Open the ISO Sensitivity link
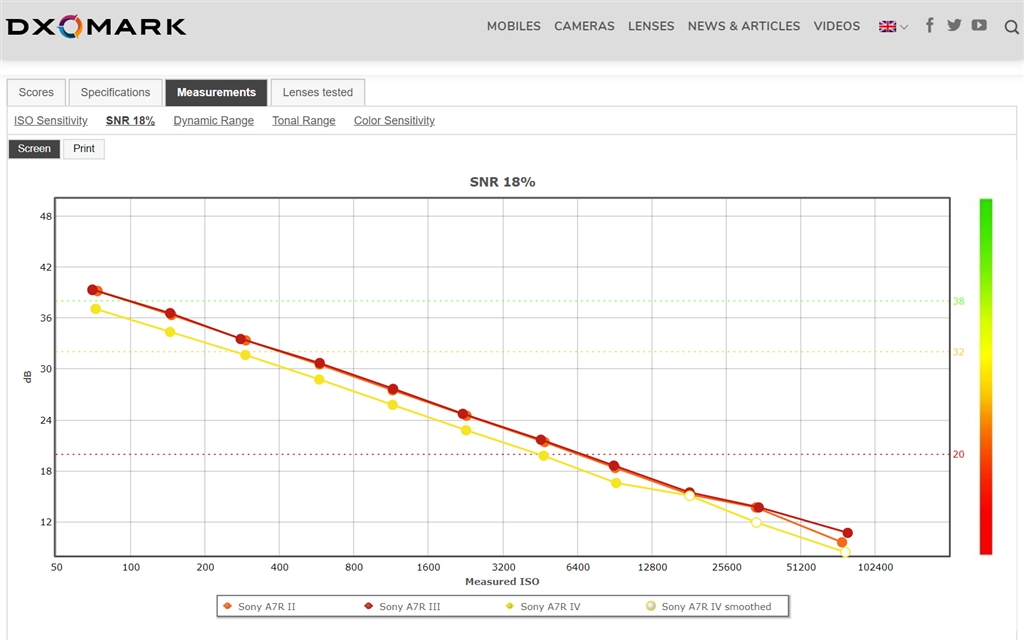Screen dimensions: 1024x640 (x=50, y=121)
